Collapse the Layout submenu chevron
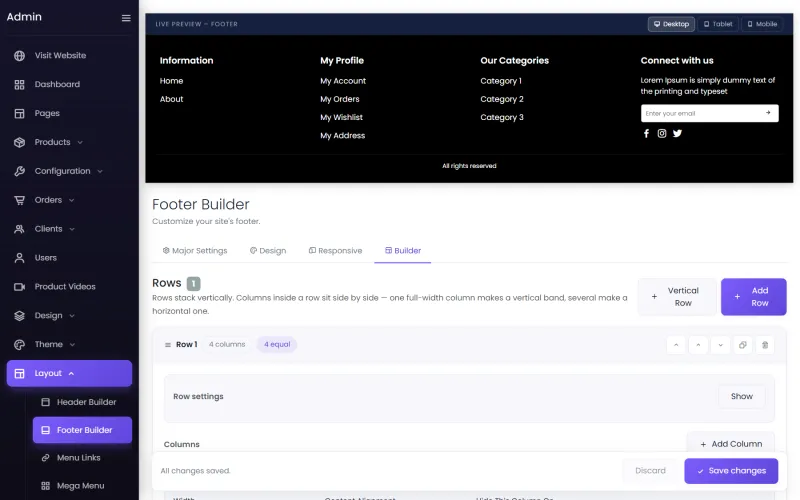This screenshot has width=800, height=500. (71, 373)
